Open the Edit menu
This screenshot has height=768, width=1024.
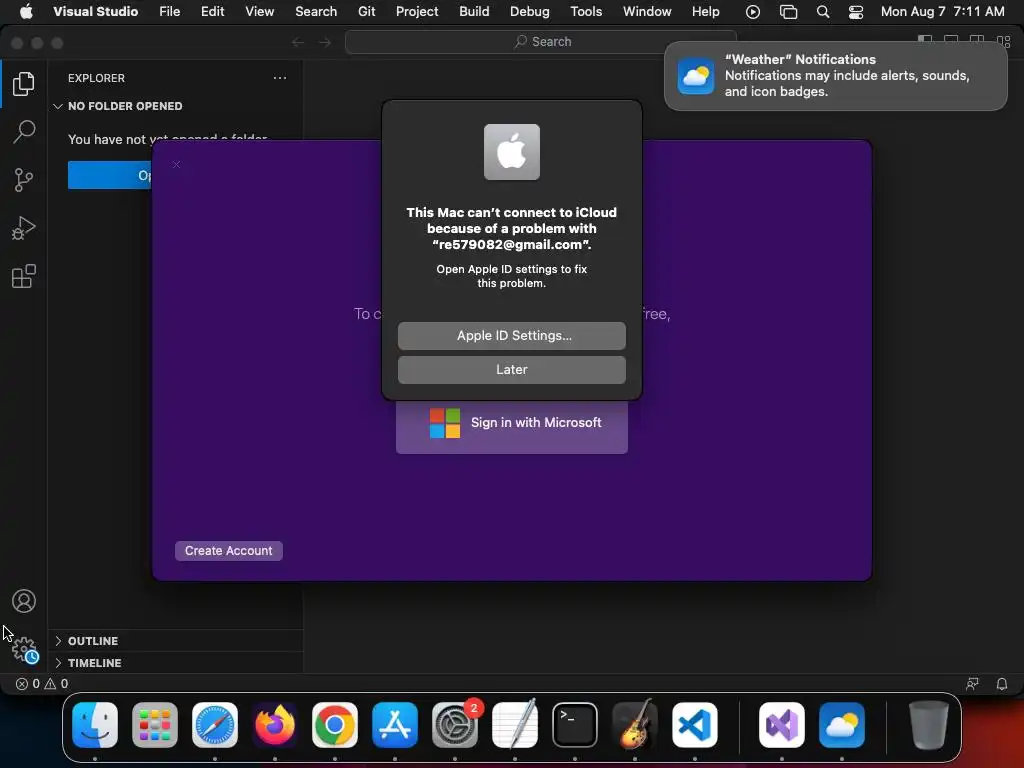[x=212, y=11]
